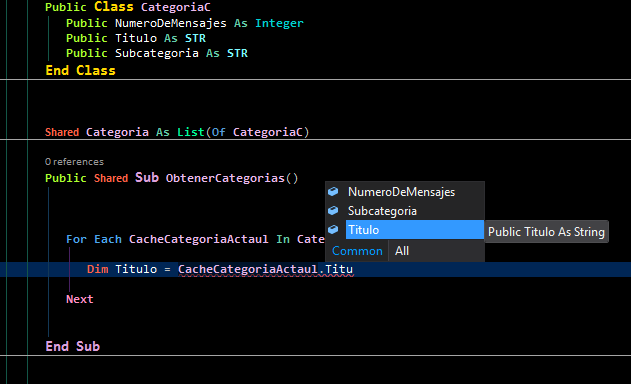Click the 'Public Titulo As String' tooltip
This screenshot has height=384, width=631.
coord(546,232)
